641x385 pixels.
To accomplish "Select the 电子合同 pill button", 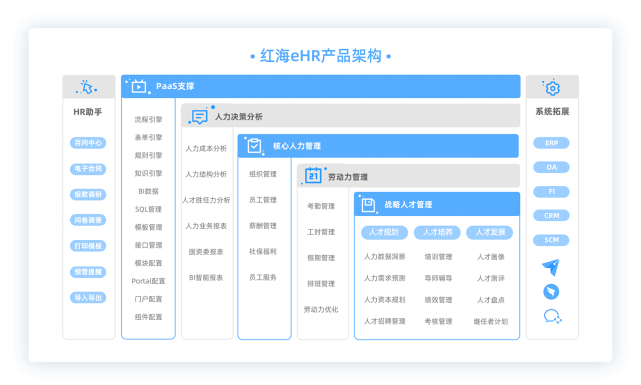I will coord(88,169).
